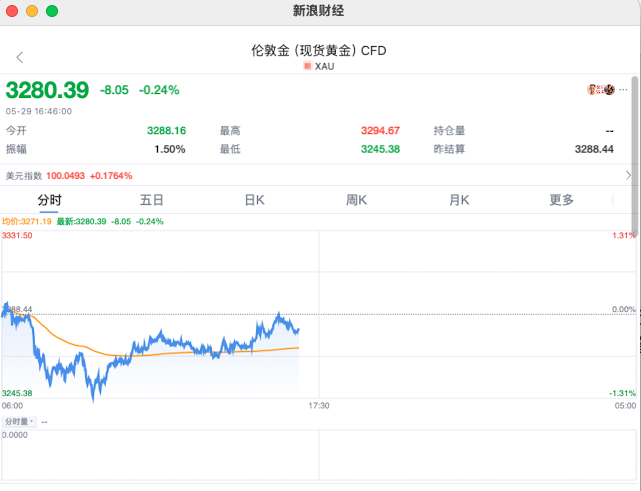The height and width of the screenshot is (491, 641).
Task: Click the 06:00 time axis label
Action: (x=12, y=406)
